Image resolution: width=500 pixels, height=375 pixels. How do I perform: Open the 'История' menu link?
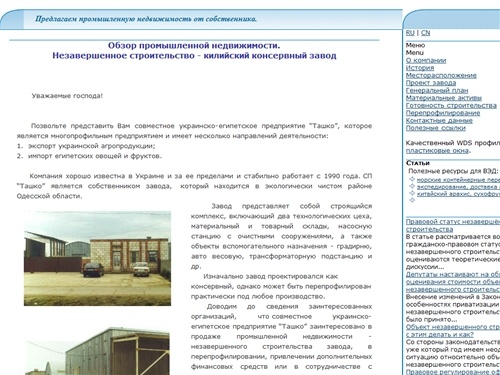(420, 68)
